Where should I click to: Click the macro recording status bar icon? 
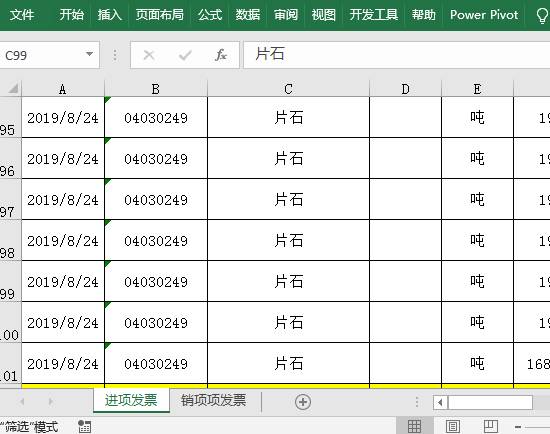point(85,426)
